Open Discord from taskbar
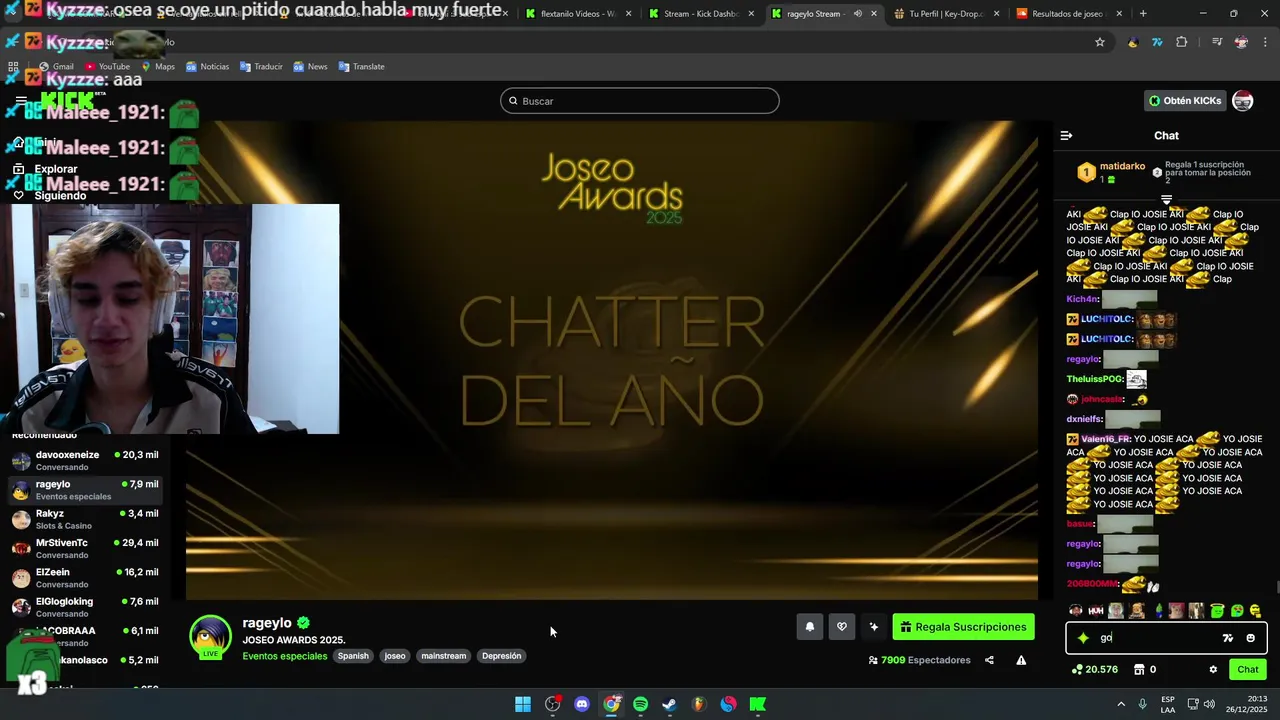This screenshot has width=1280, height=720. tap(582, 704)
